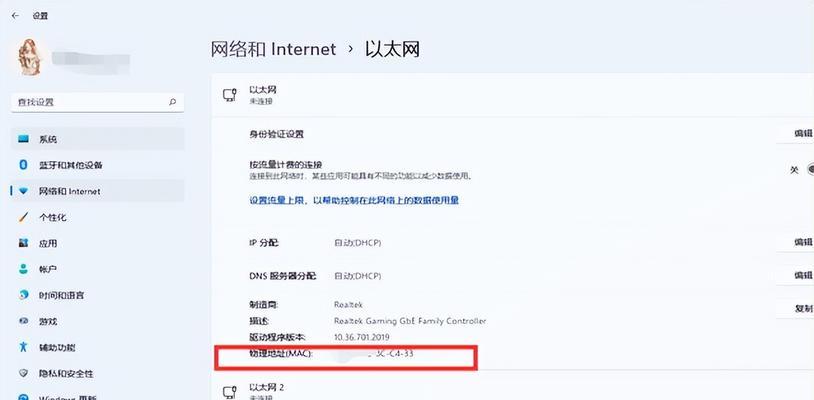Click the 设置流量上限 data limit link

(x=354, y=200)
